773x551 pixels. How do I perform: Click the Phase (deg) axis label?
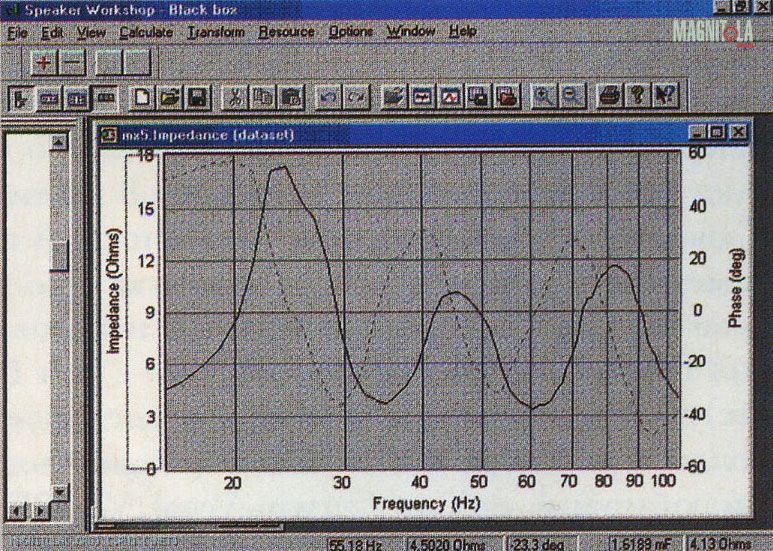click(x=736, y=288)
